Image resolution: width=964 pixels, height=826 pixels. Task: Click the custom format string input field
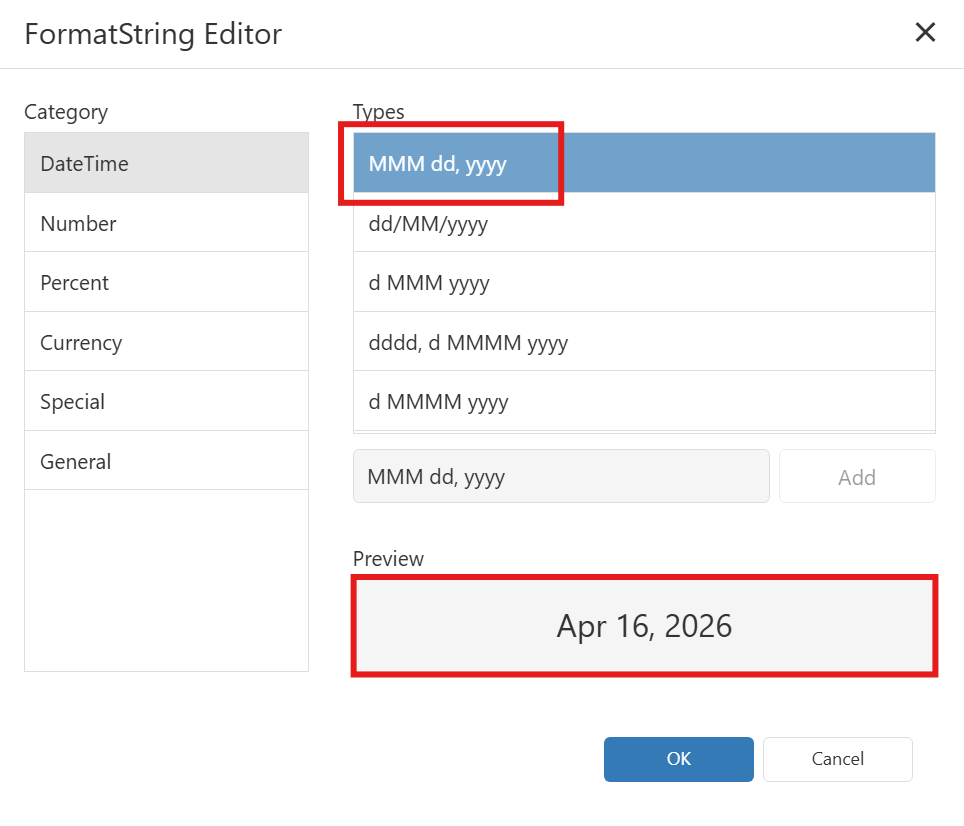click(x=560, y=476)
